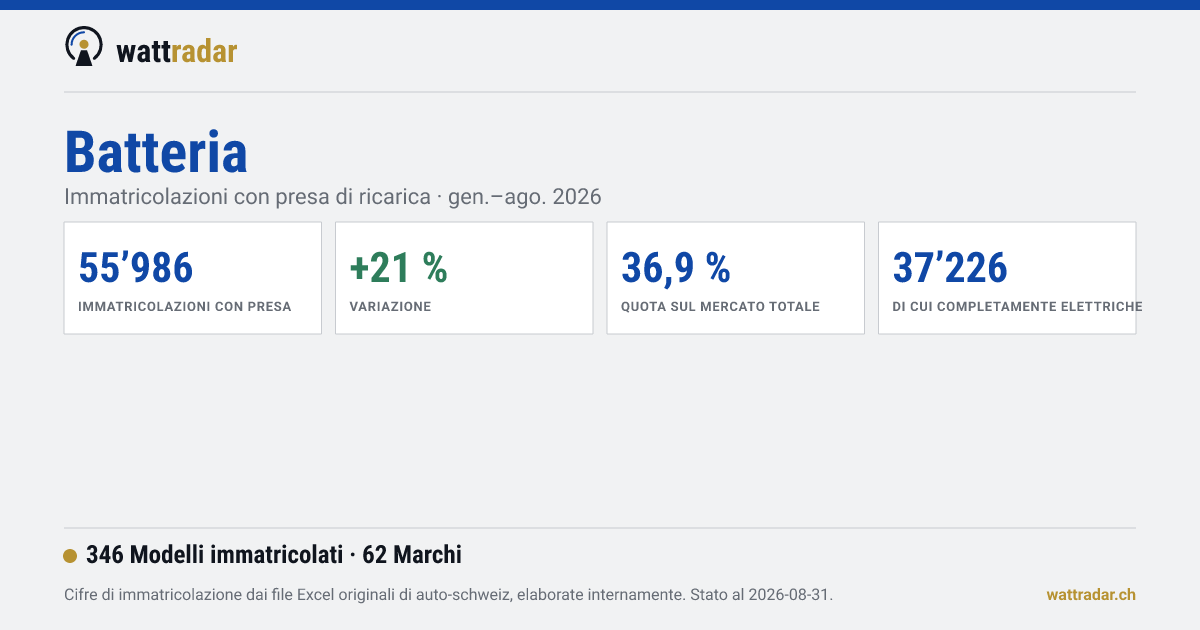Image resolution: width=1200 pixels, height=630 pixels.
Task: Click the 'Immatricolazioni con presa' label
Action: [x=185, y=307]
